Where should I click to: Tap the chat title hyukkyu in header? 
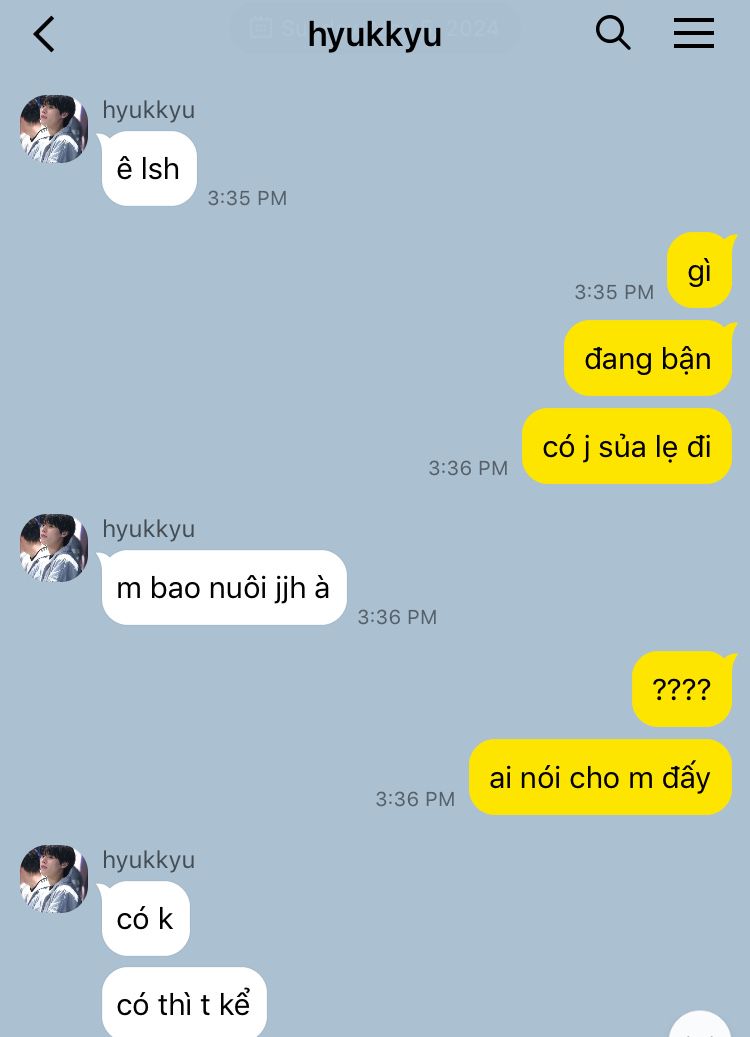(374, 34)
